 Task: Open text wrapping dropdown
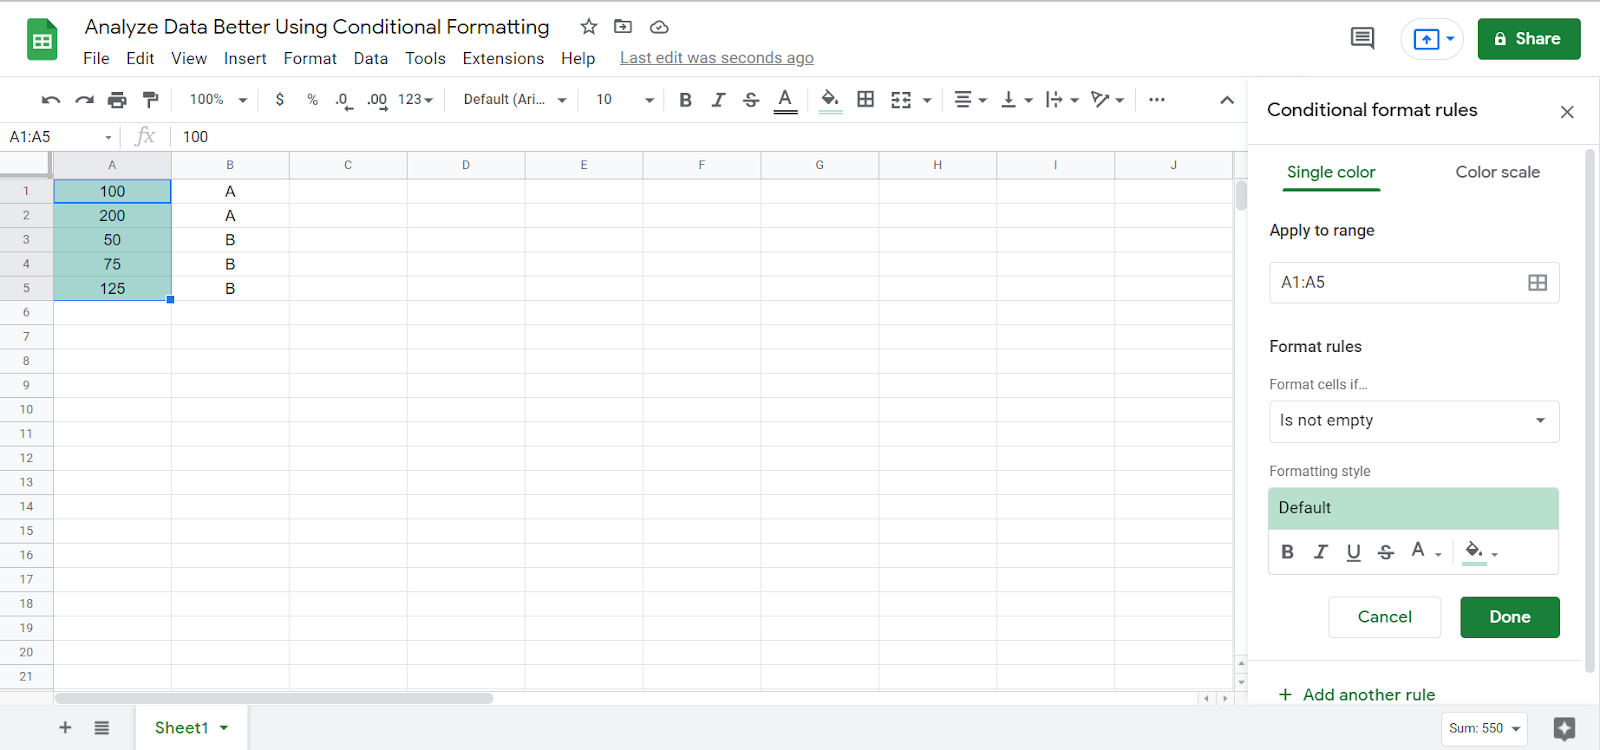coord(1062,100)
